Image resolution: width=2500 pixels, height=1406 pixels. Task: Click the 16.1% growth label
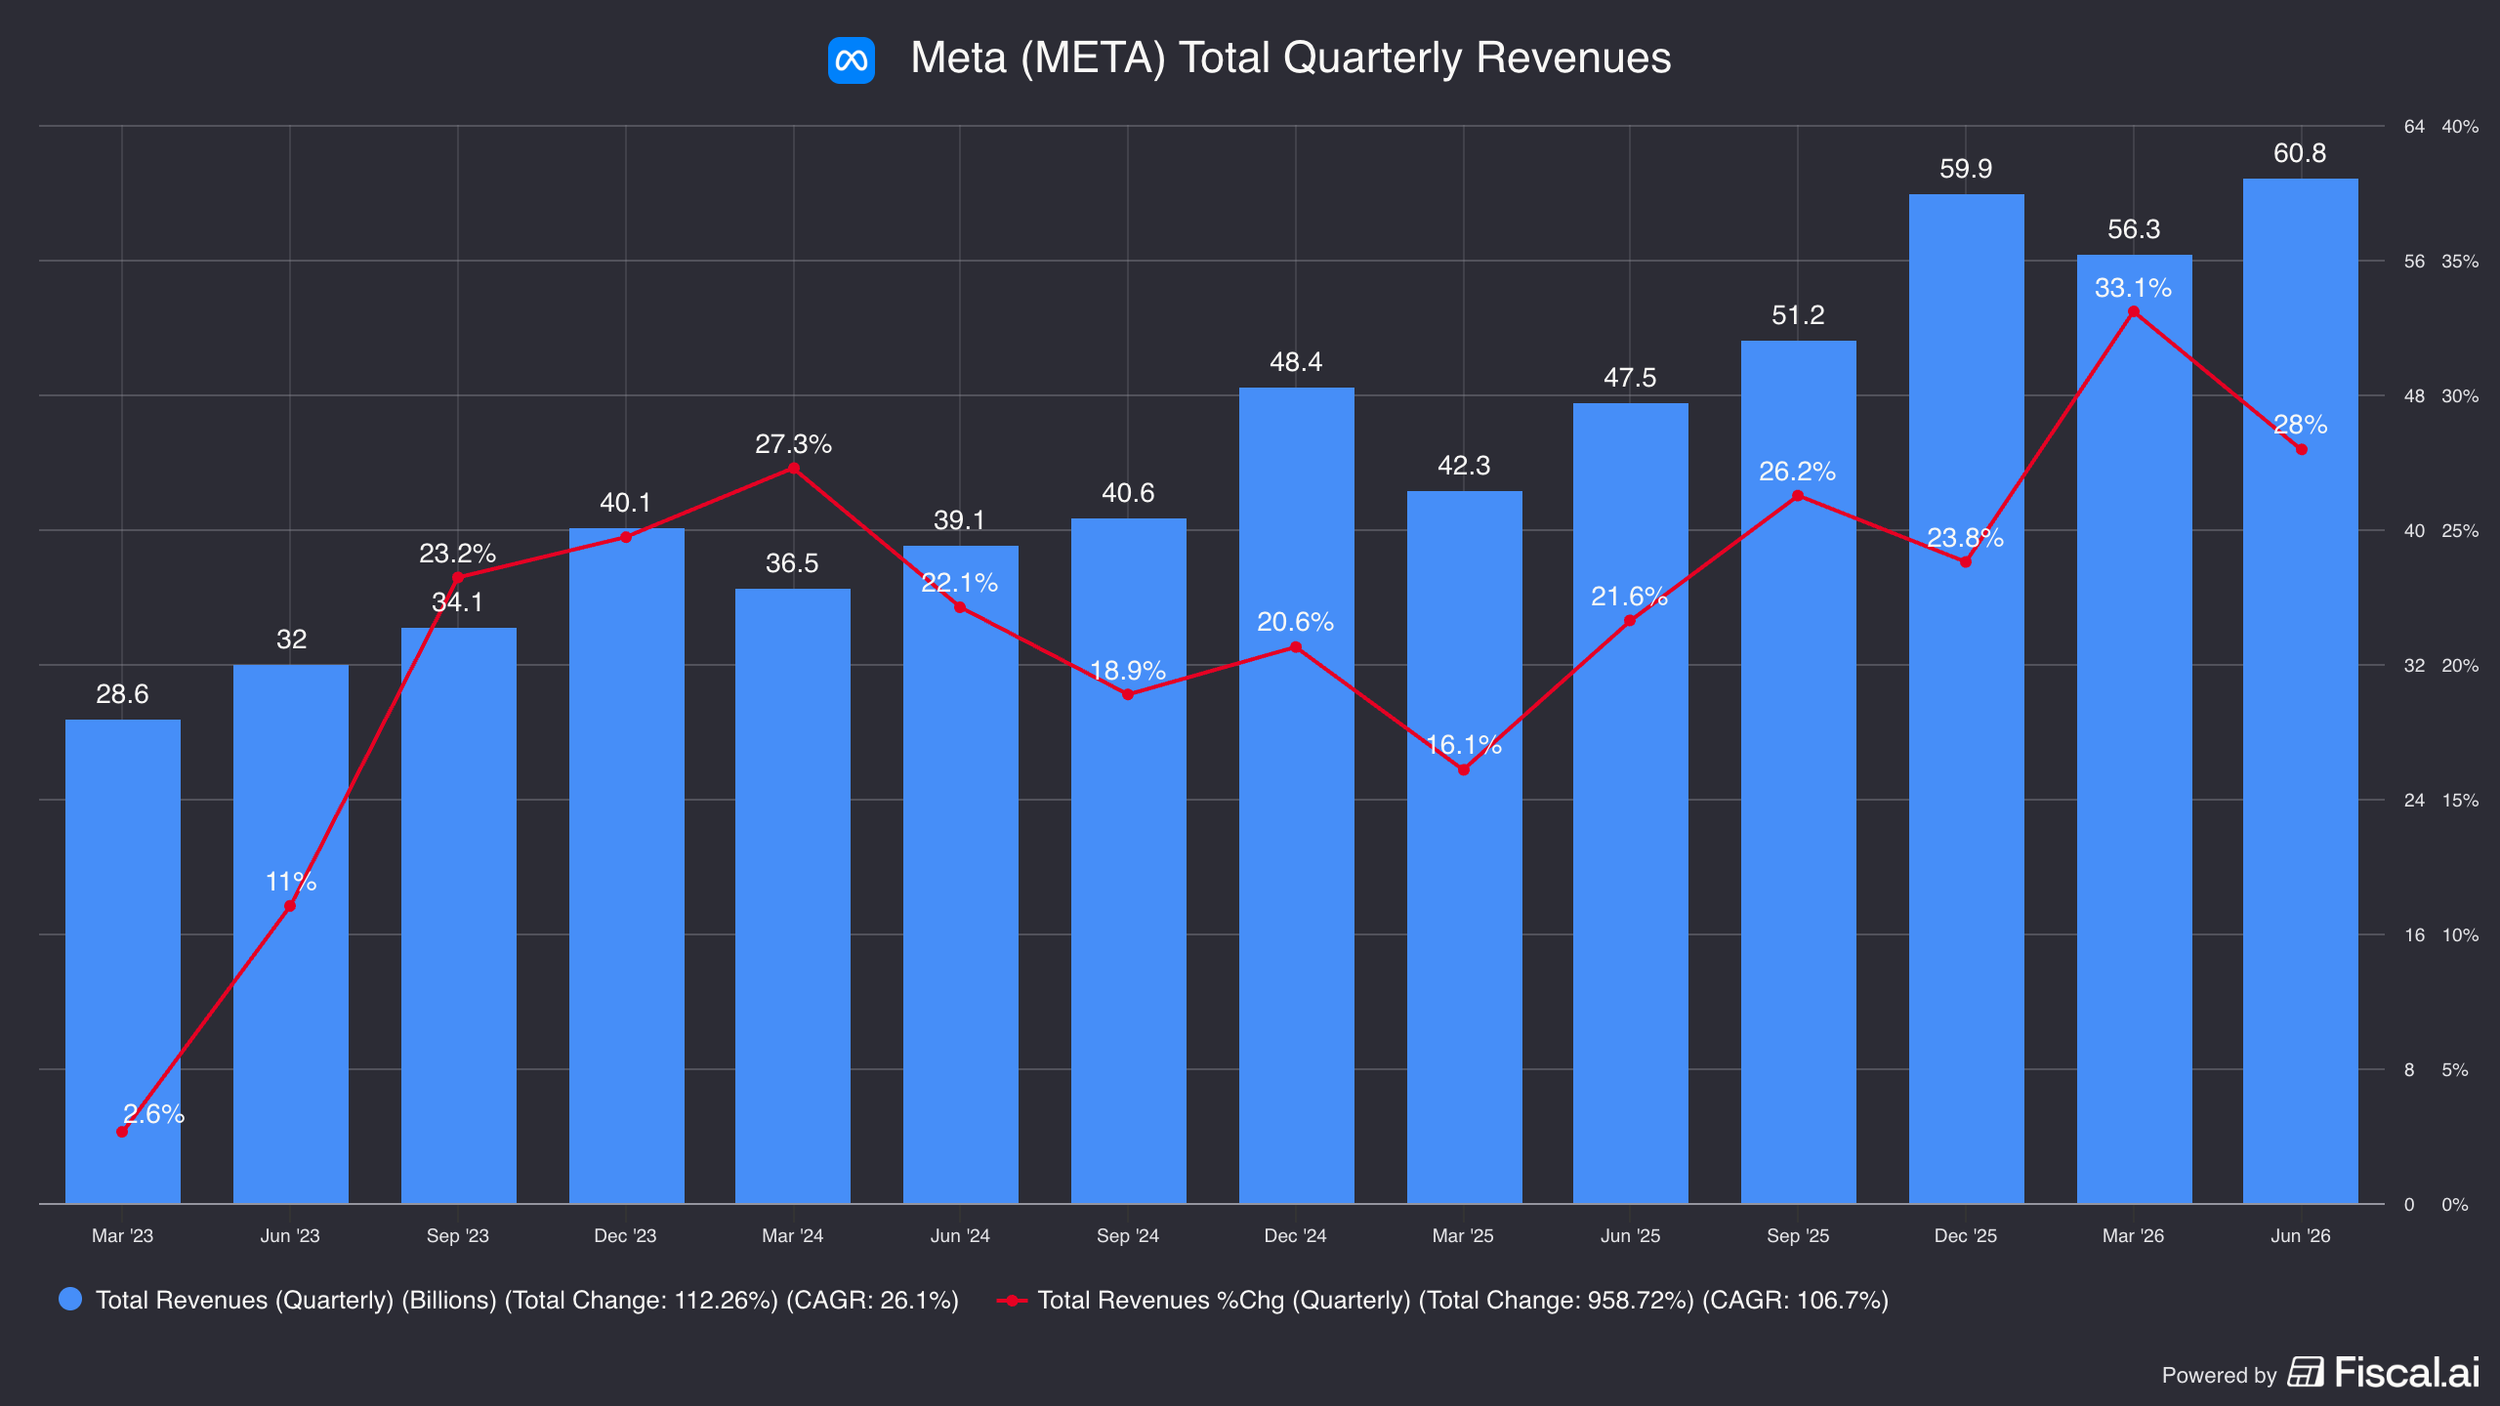(1464, 745)
